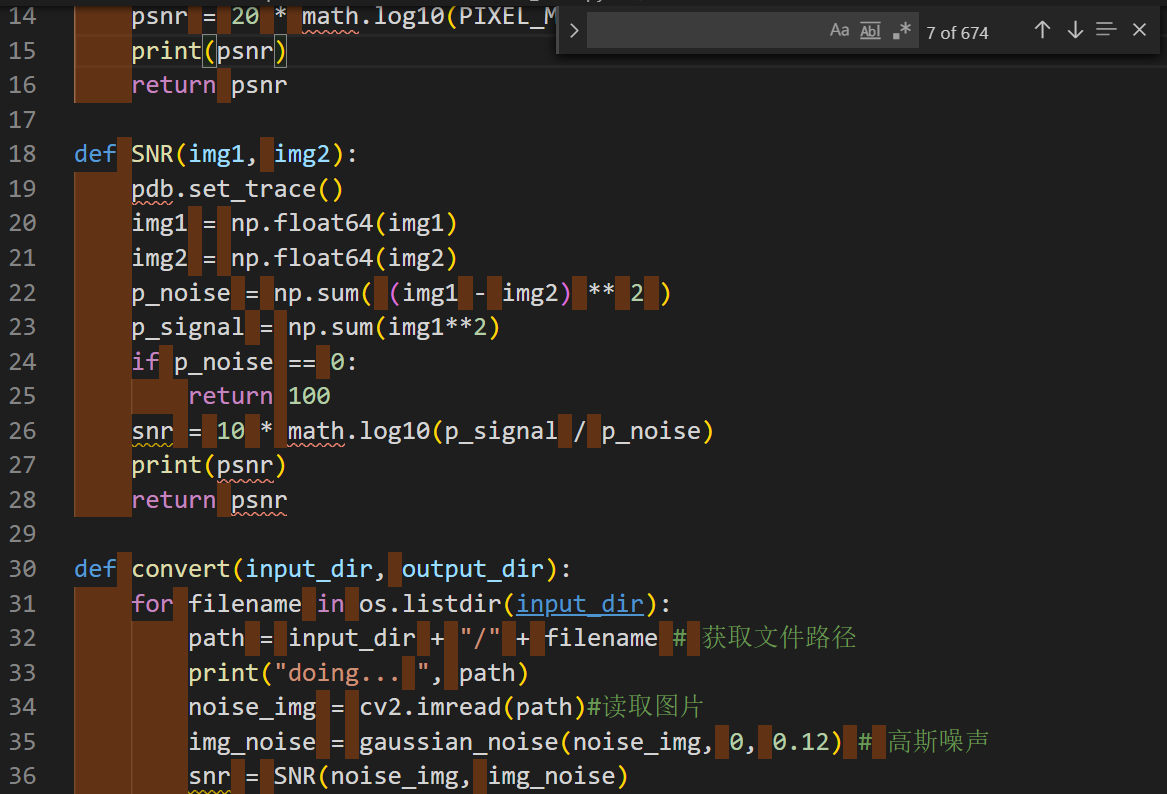
Task: Enable the Use Regular Expression option
Action: pyautogui.click(x=899, y=30)
